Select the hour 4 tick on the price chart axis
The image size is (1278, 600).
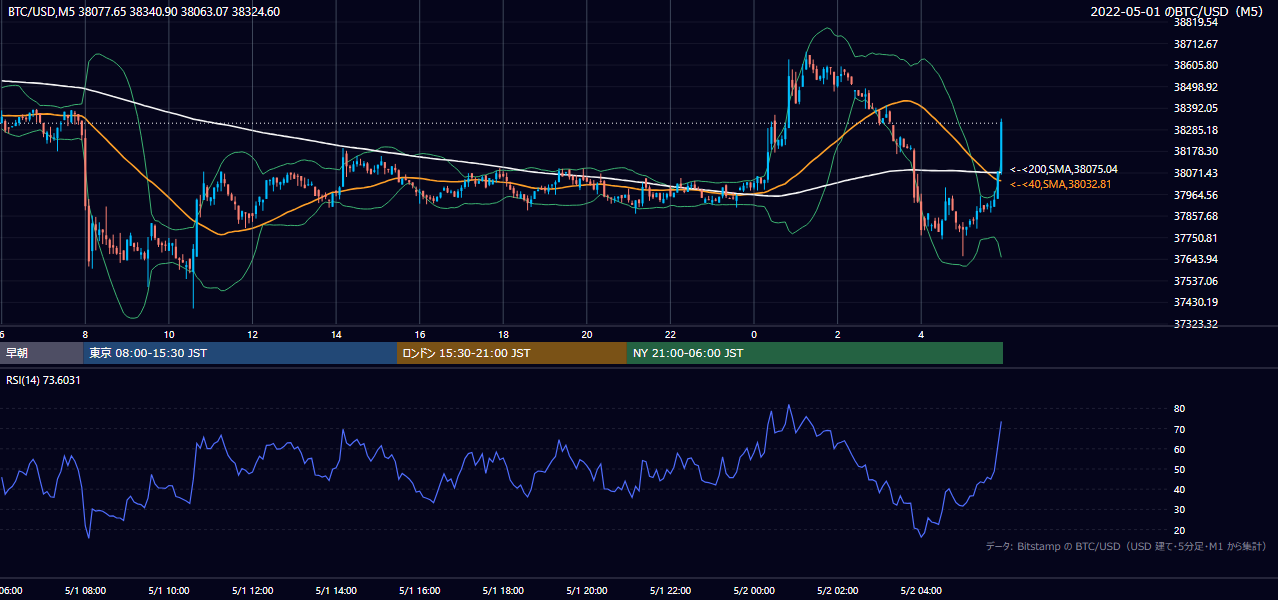921,334
